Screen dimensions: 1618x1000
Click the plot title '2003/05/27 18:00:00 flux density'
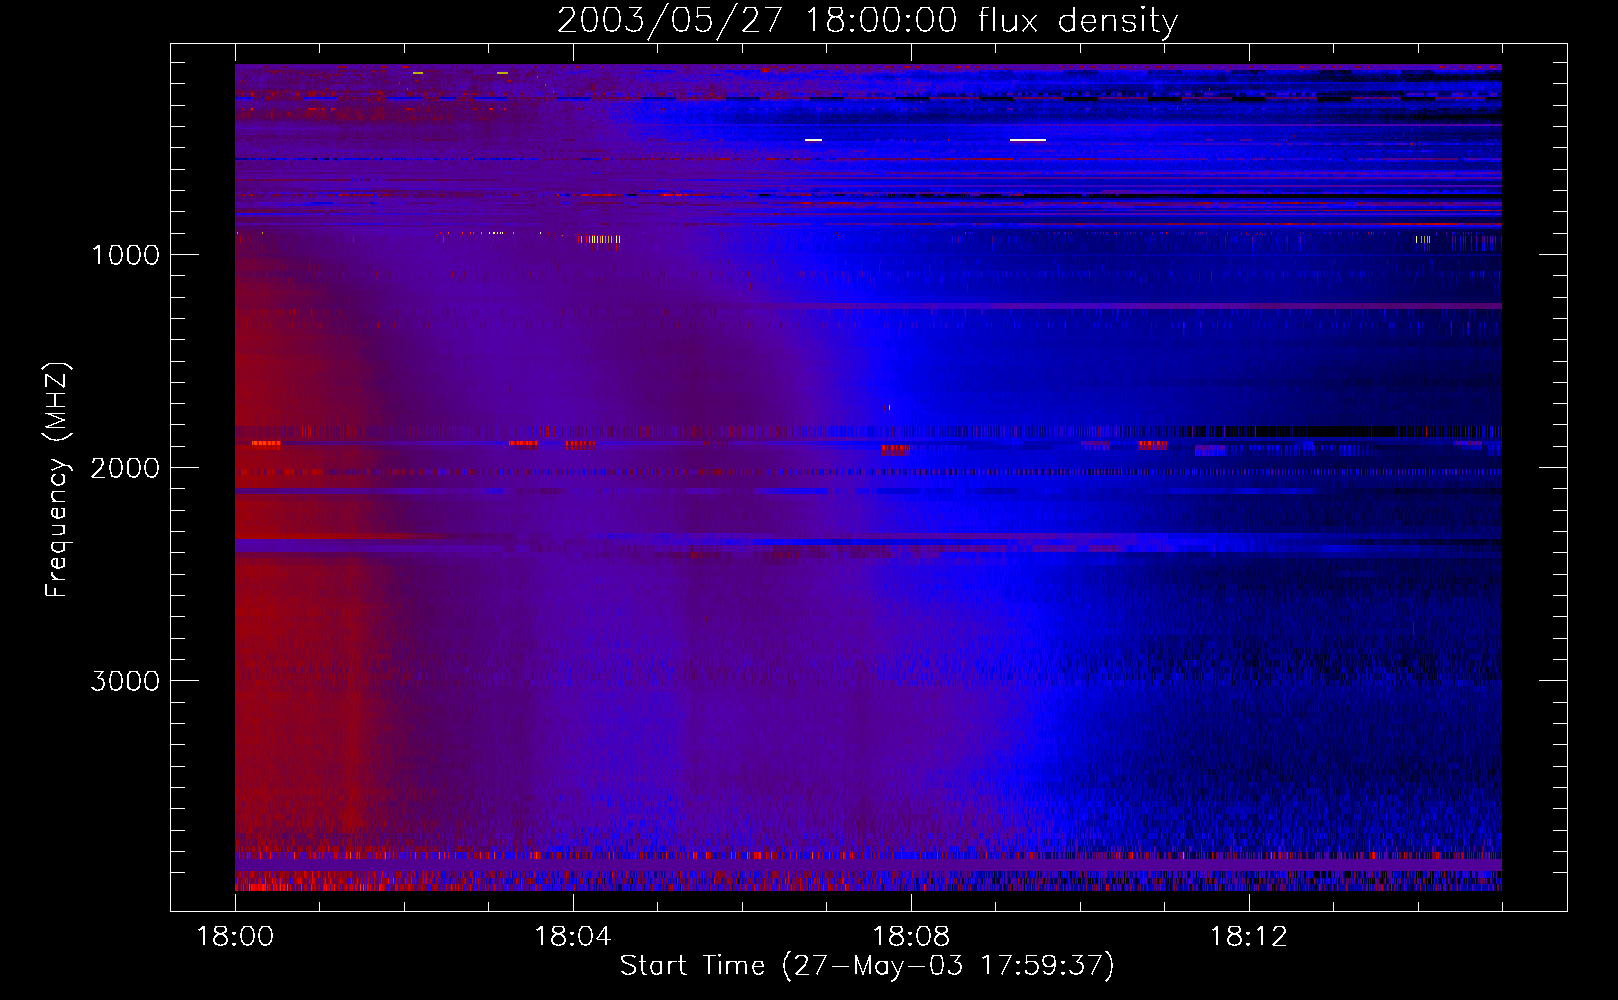click(867, 21)
